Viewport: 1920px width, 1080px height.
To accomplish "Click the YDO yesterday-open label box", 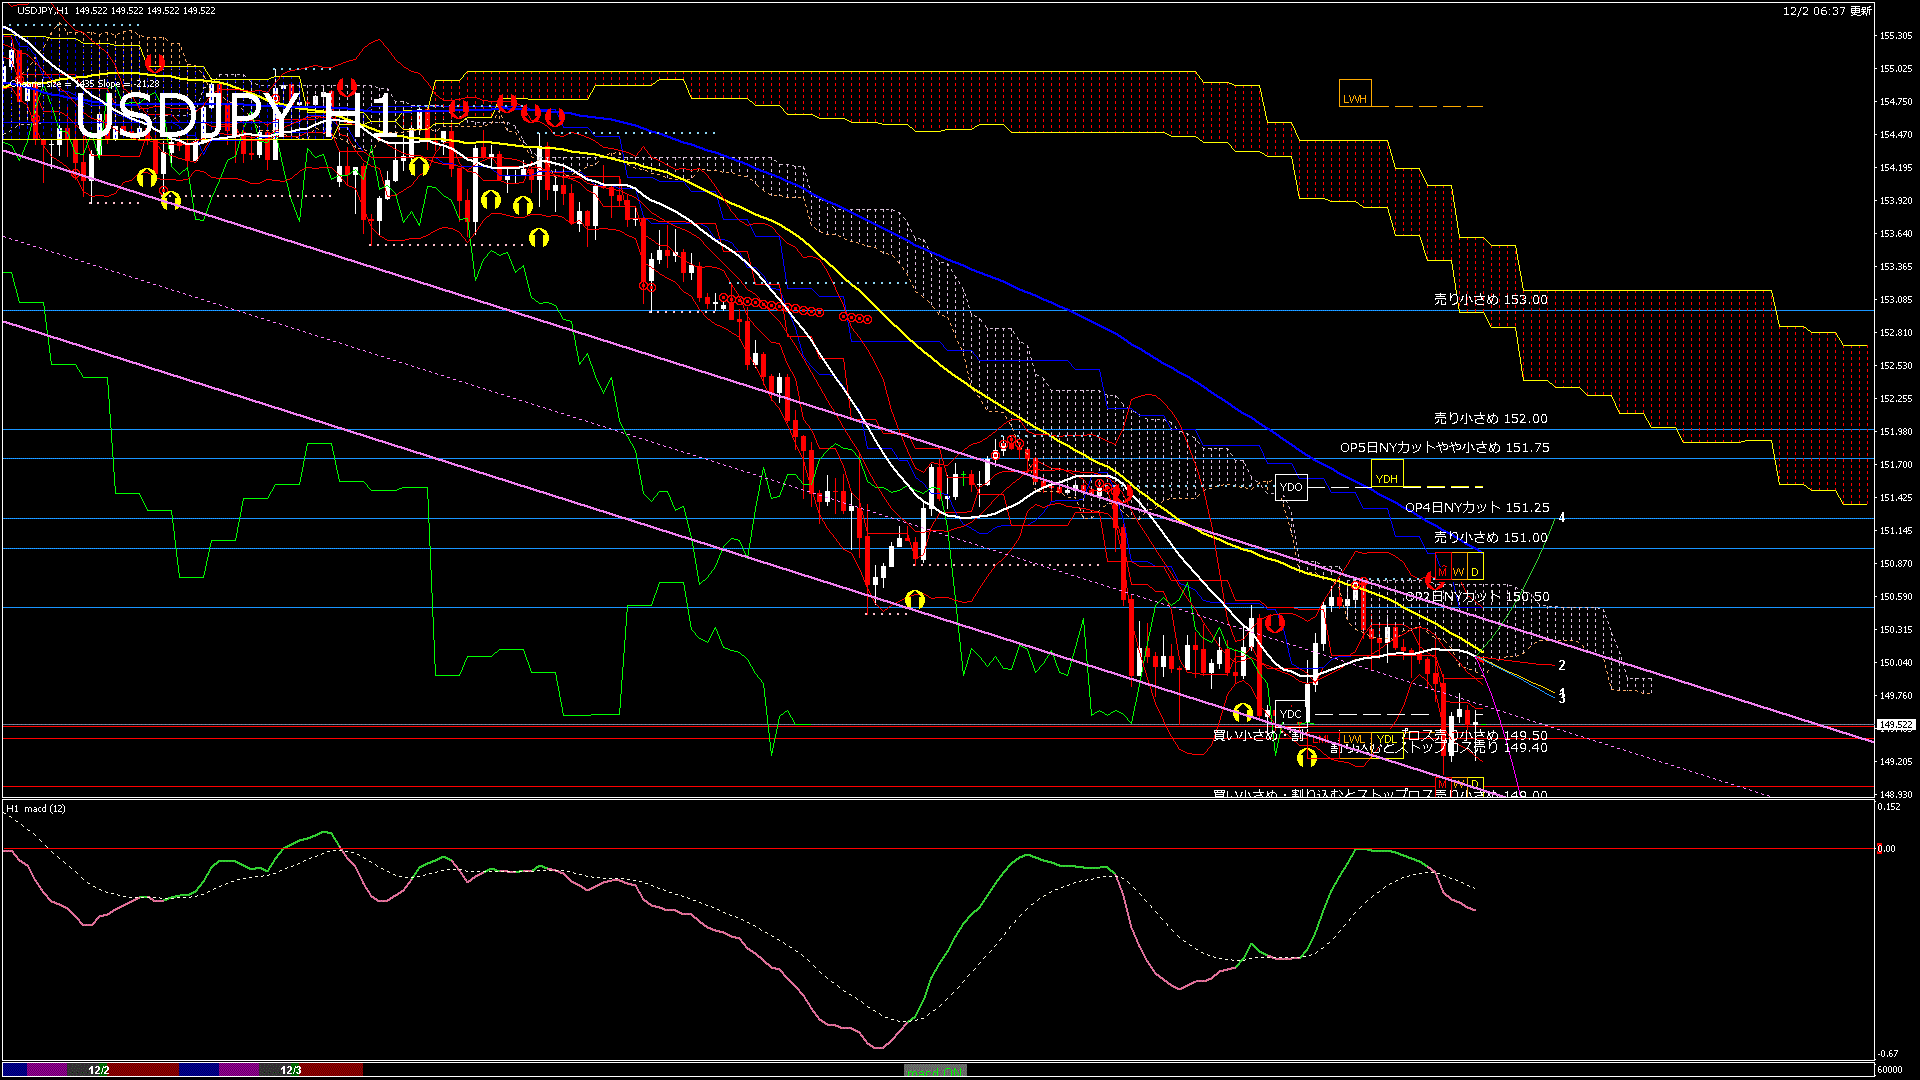I will point(1291,487).
